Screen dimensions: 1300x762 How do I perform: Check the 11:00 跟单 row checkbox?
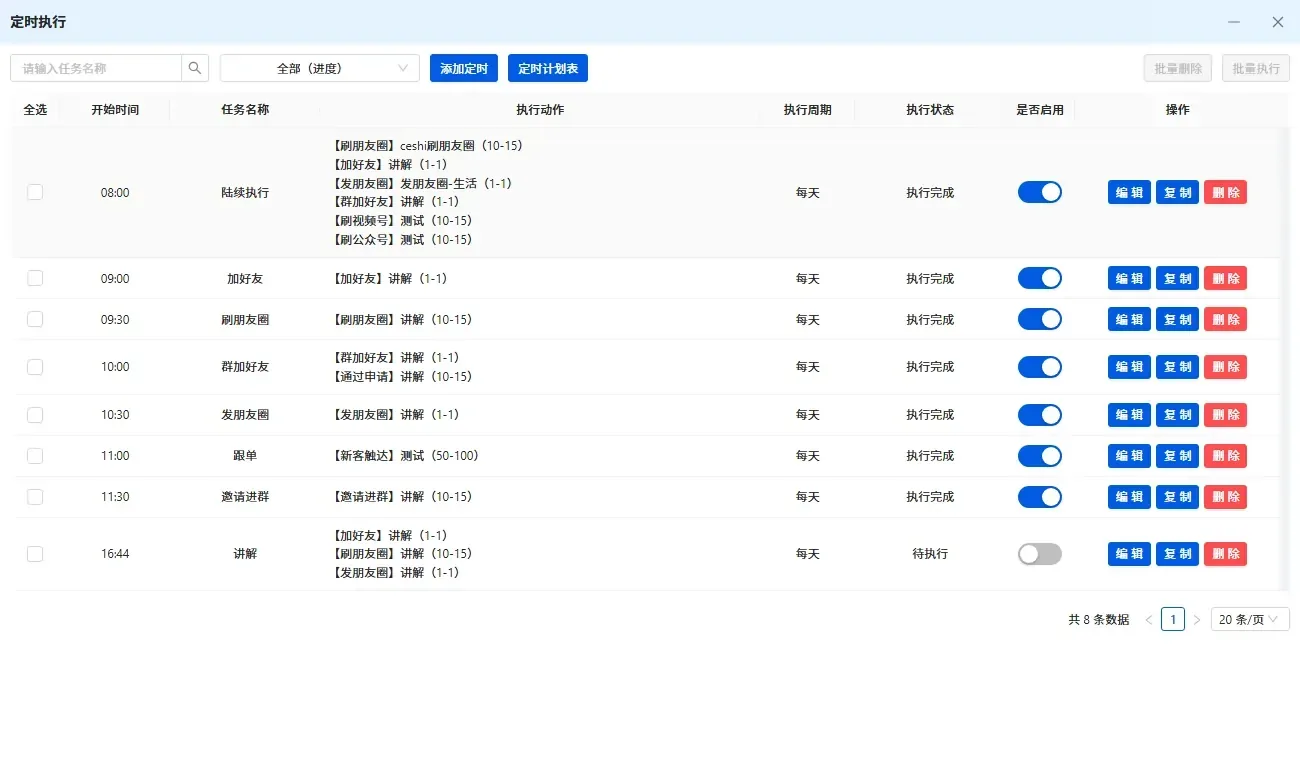tap(35, 455)
